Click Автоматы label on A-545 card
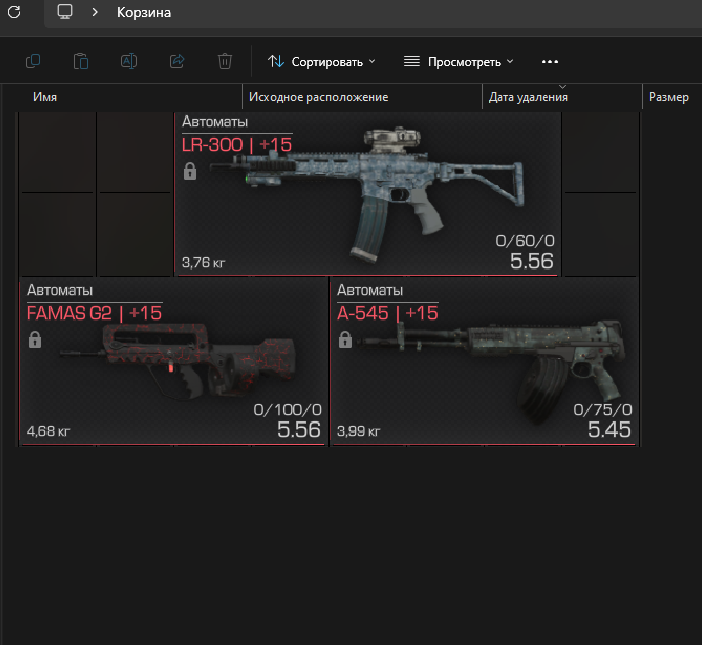The width and height of the screenshot is (702, 645). click(x=370, y=290)
